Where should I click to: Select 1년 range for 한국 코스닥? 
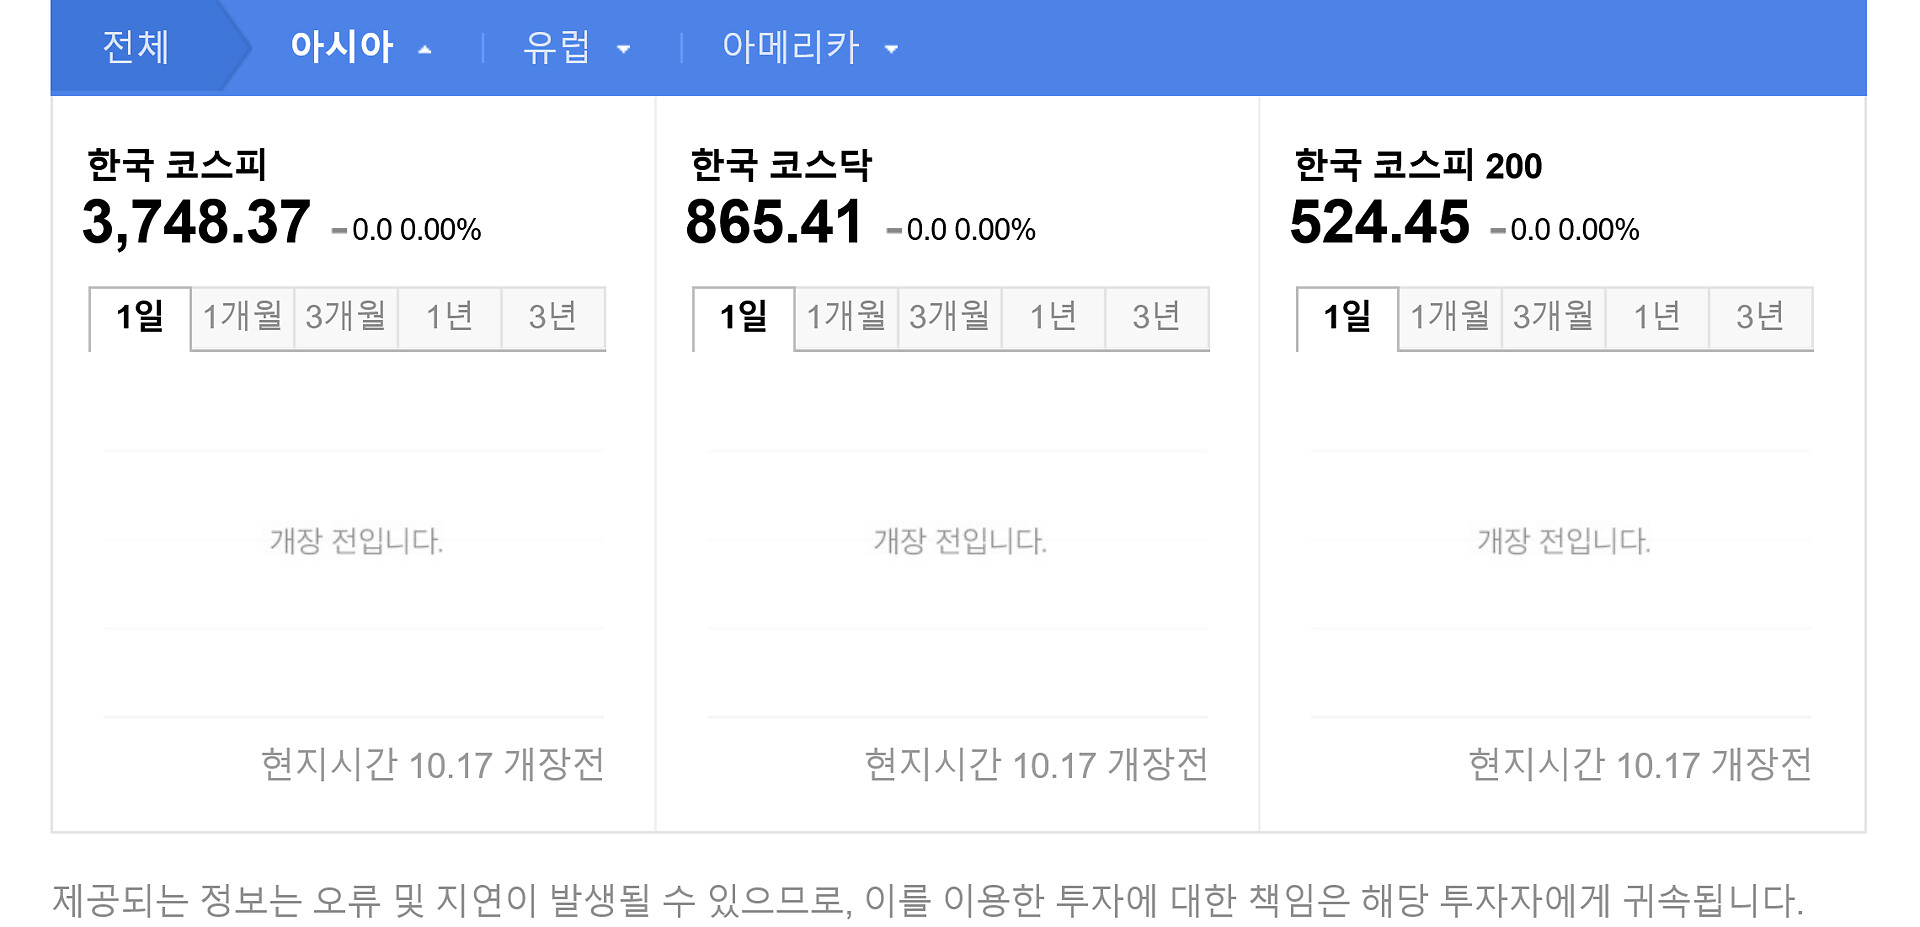point(1053,318)
